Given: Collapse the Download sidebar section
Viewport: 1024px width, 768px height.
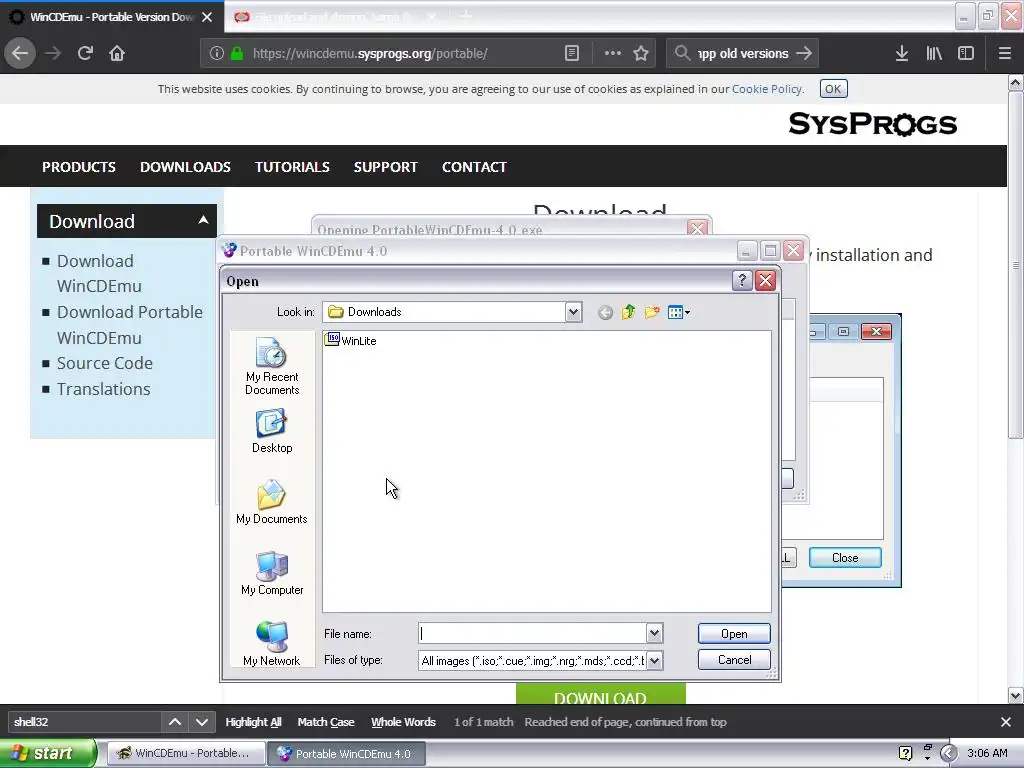Looking at the screenshot, I should tap(203, 221).
